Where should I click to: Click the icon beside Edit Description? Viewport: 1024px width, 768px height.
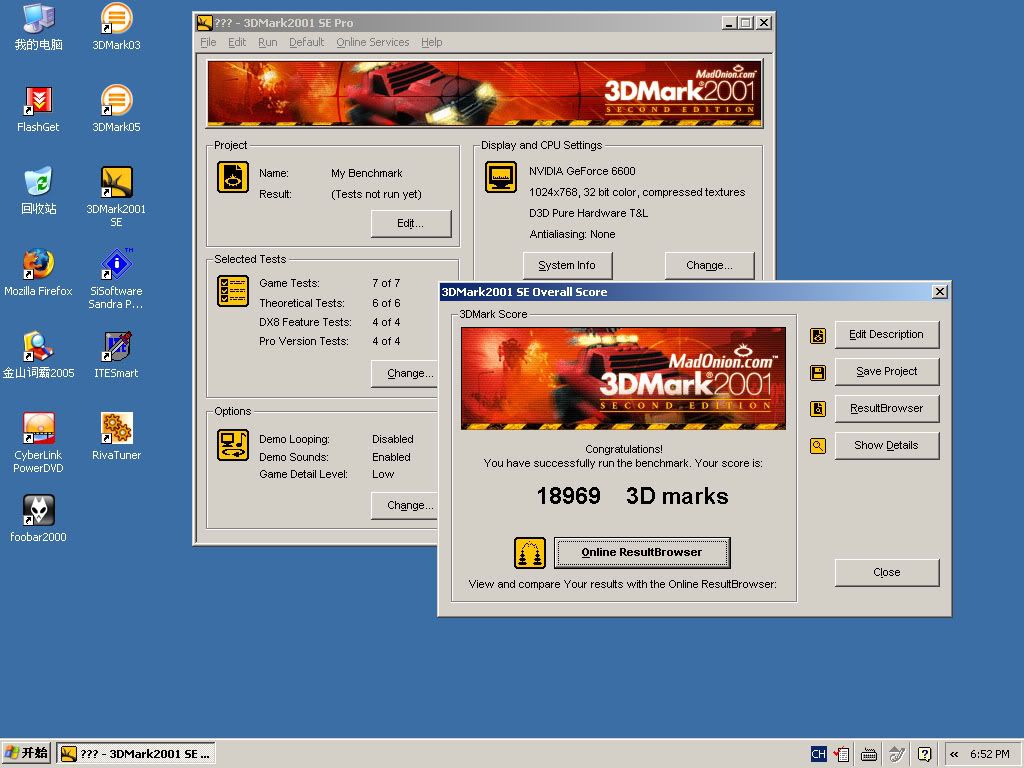coord(818,336)
